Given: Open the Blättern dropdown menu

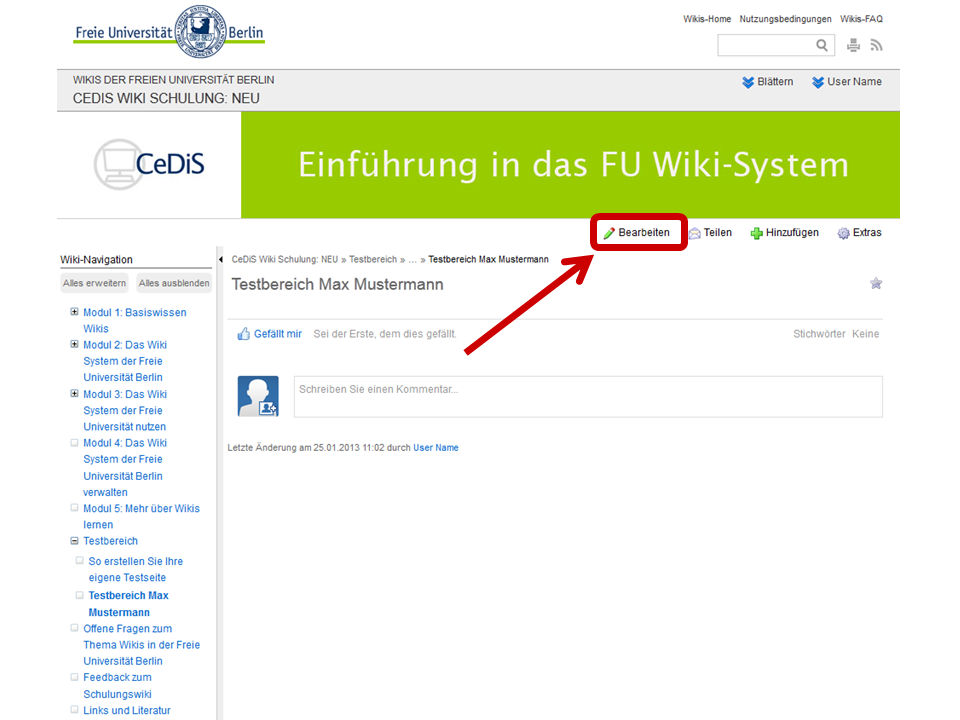Looking at the screenshot, I should click(768, 82).
